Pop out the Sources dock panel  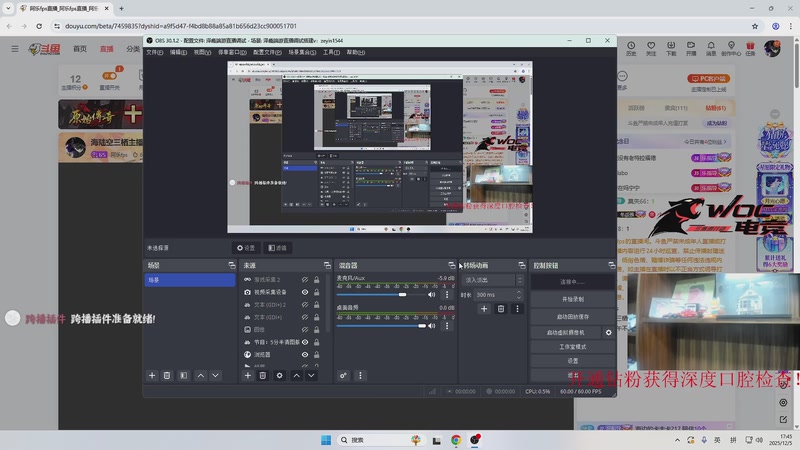pos(327,265)
